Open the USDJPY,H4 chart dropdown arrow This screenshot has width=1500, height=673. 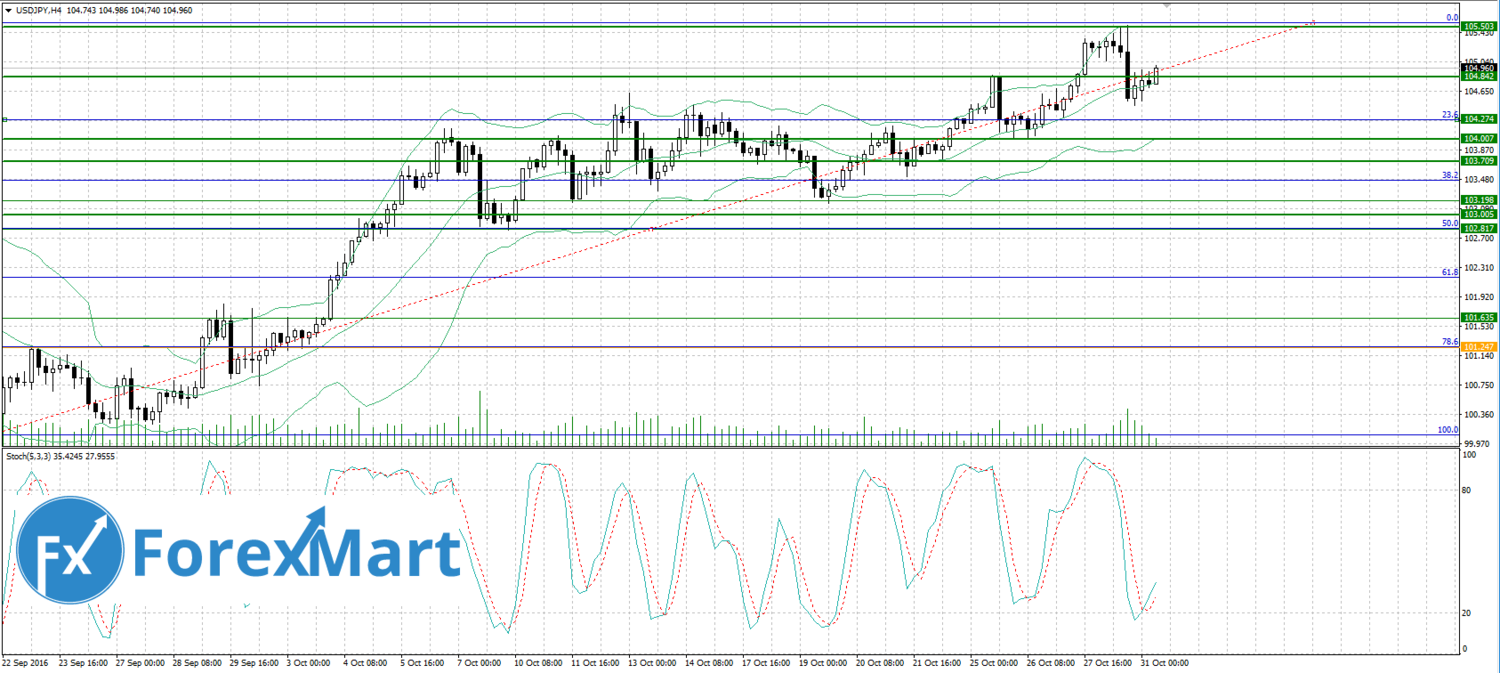tap(8, 10)
